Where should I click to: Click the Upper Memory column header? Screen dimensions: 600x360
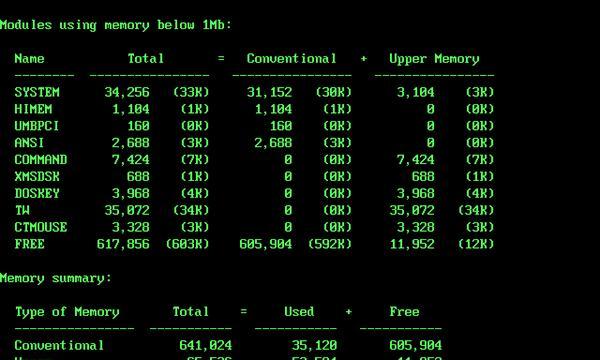pyautogui.click(x=434, y=59)
